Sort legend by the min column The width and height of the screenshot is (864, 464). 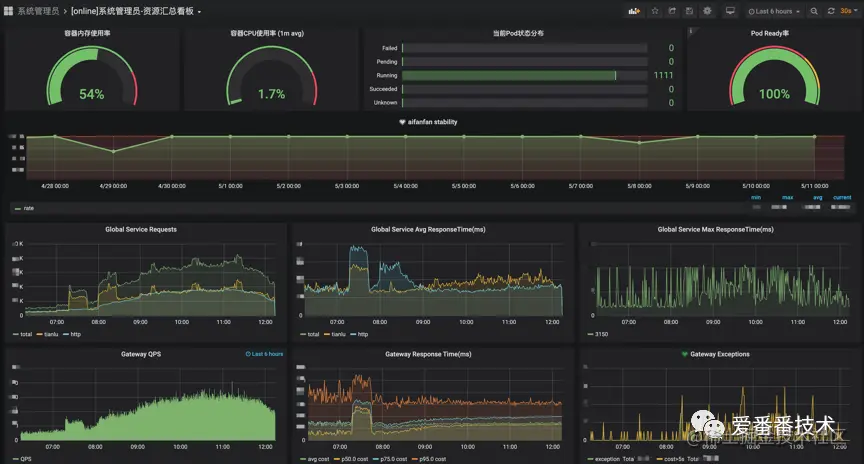click(x=756, y=197)
